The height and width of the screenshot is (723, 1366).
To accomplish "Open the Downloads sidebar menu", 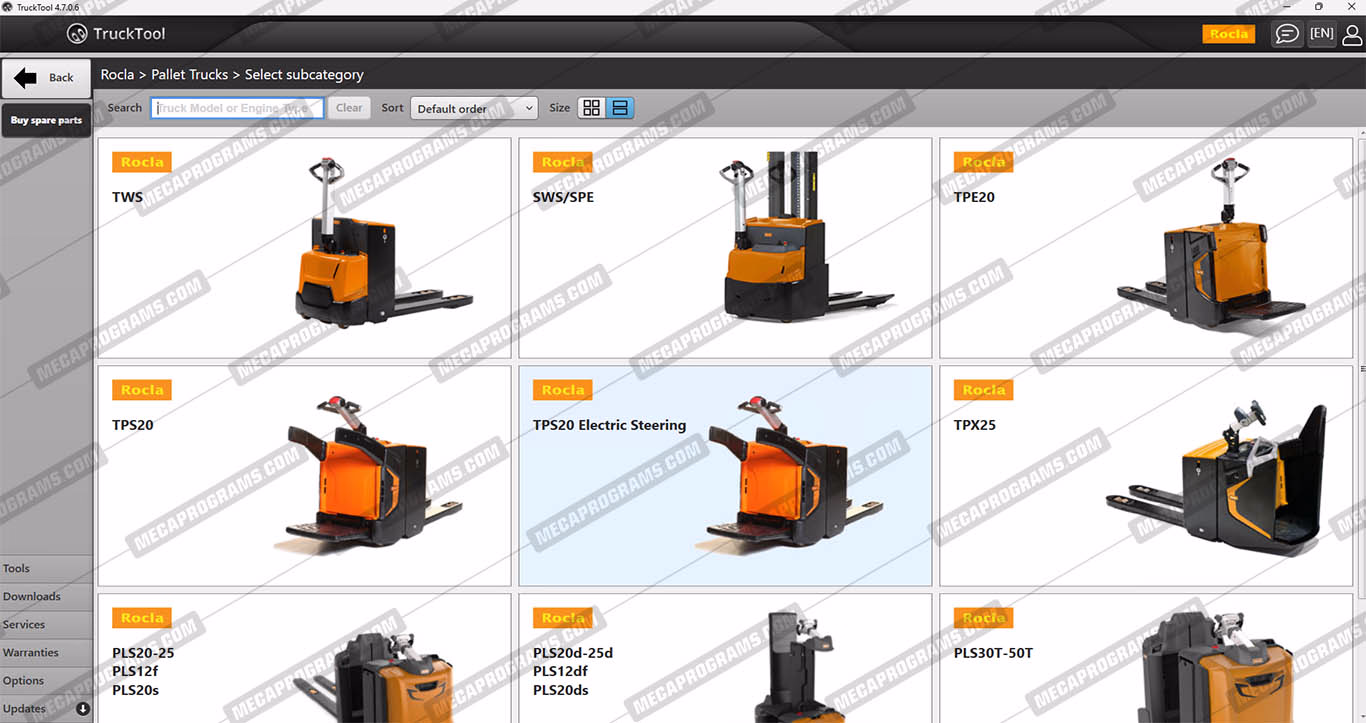I will 46,596.
